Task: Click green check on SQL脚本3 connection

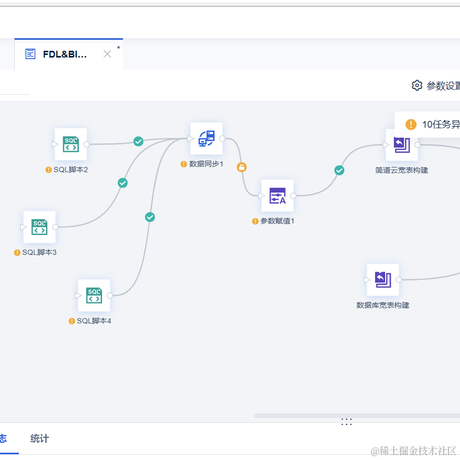Action: point(123,183)
